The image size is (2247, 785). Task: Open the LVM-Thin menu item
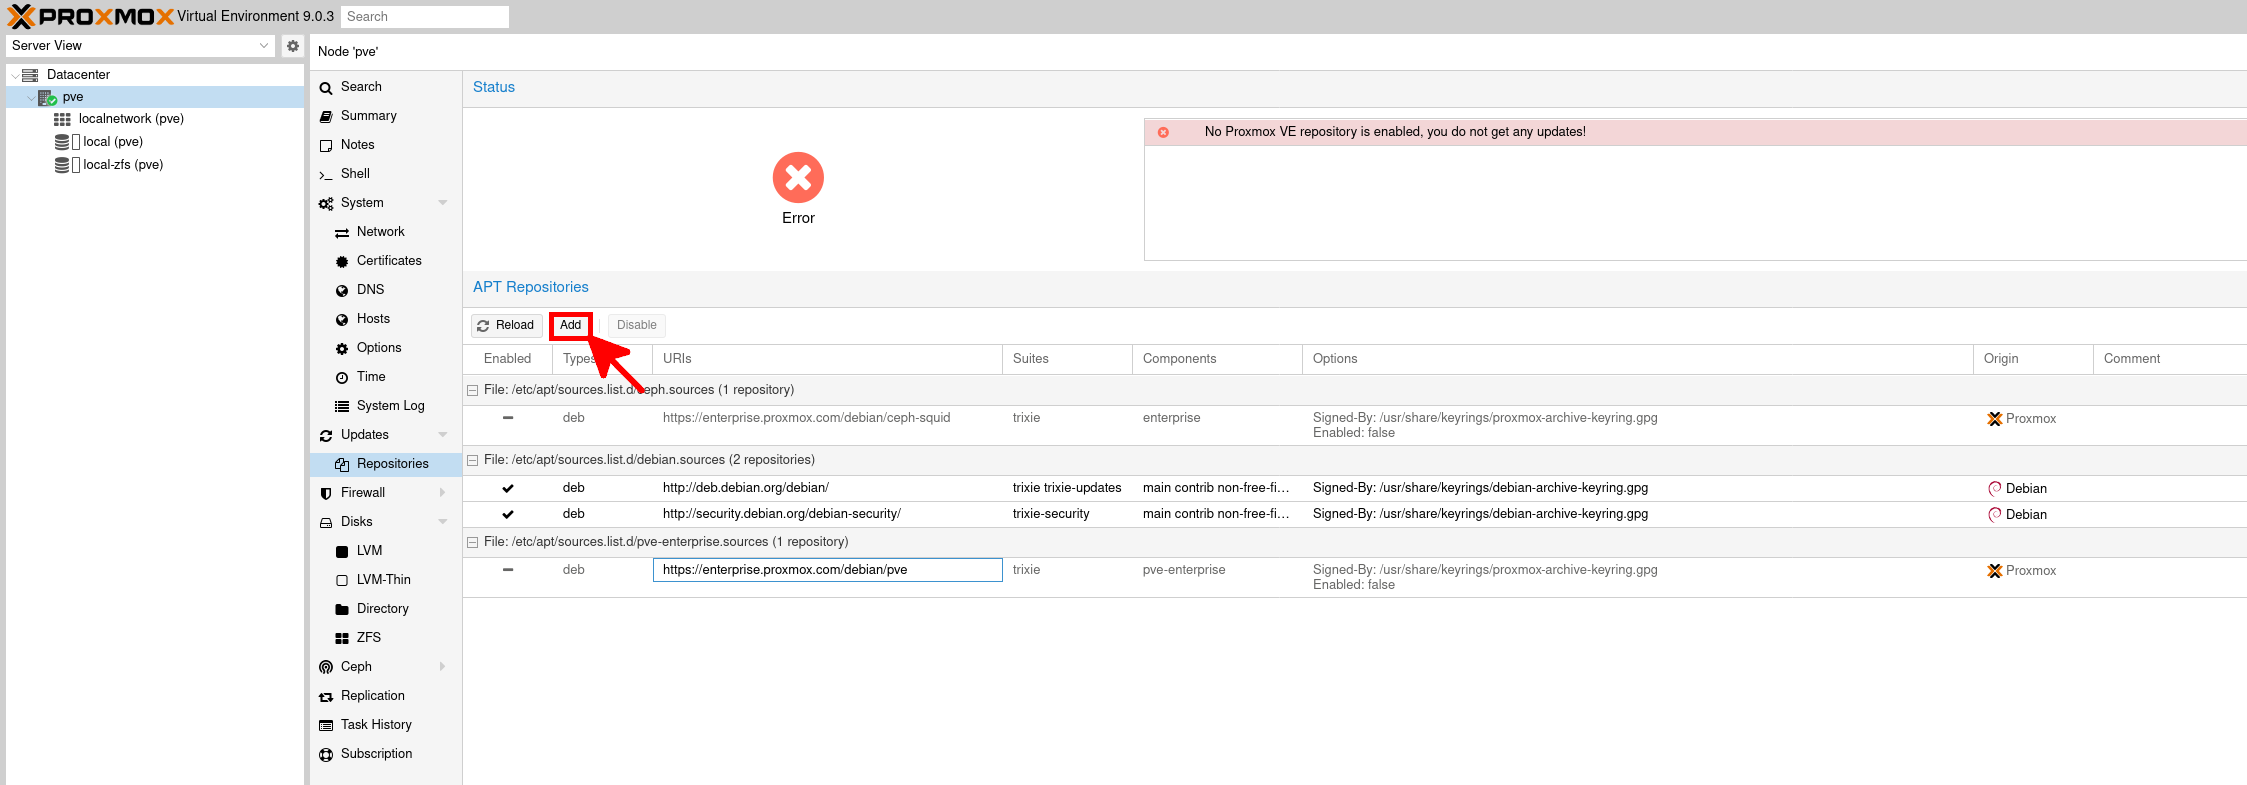coord(385,580)
